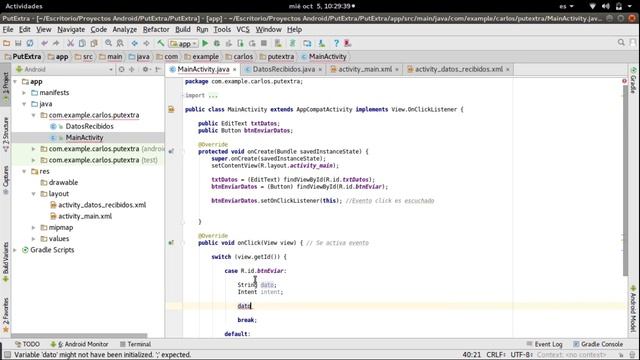Screen dimensions: 640x360
Task: Open the system volume indicator
Action: (606, 6)
